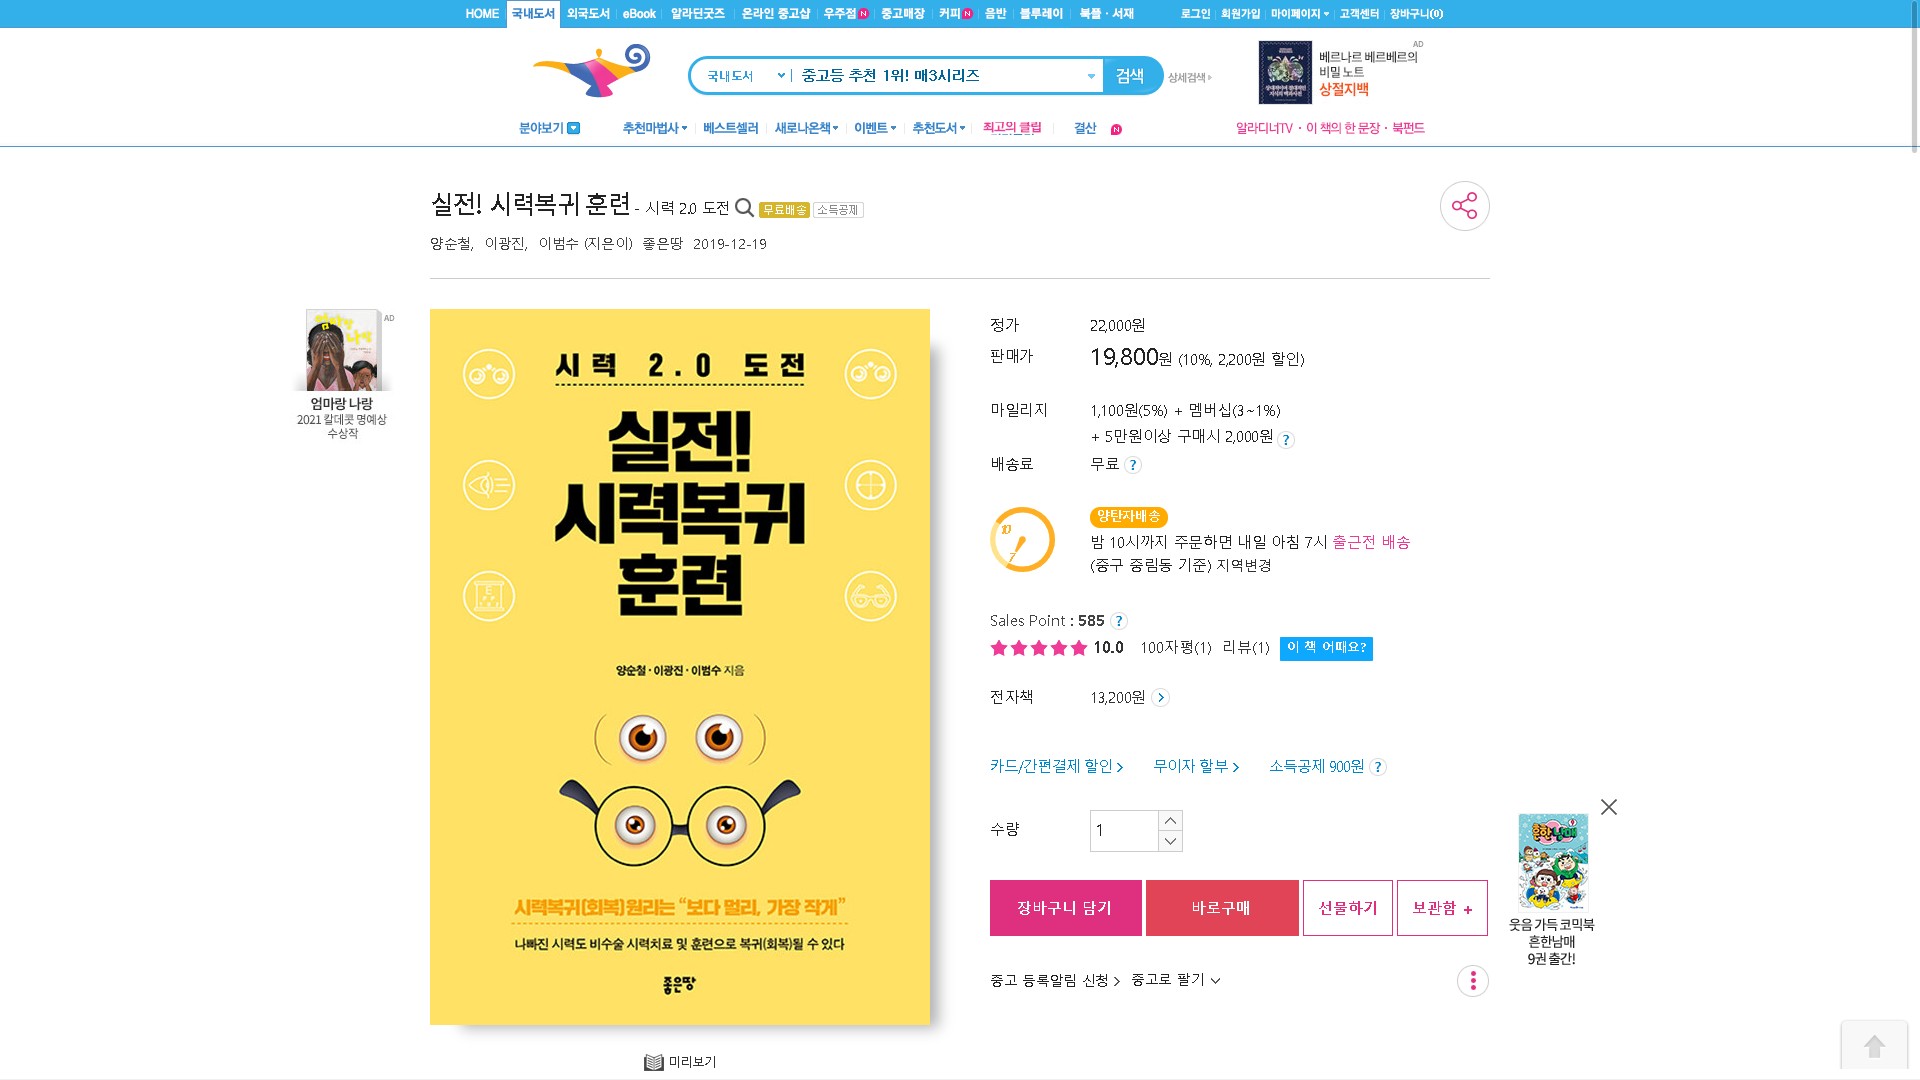
Task: Close the floating comic book ad
Action: [x=1608, y=807]
